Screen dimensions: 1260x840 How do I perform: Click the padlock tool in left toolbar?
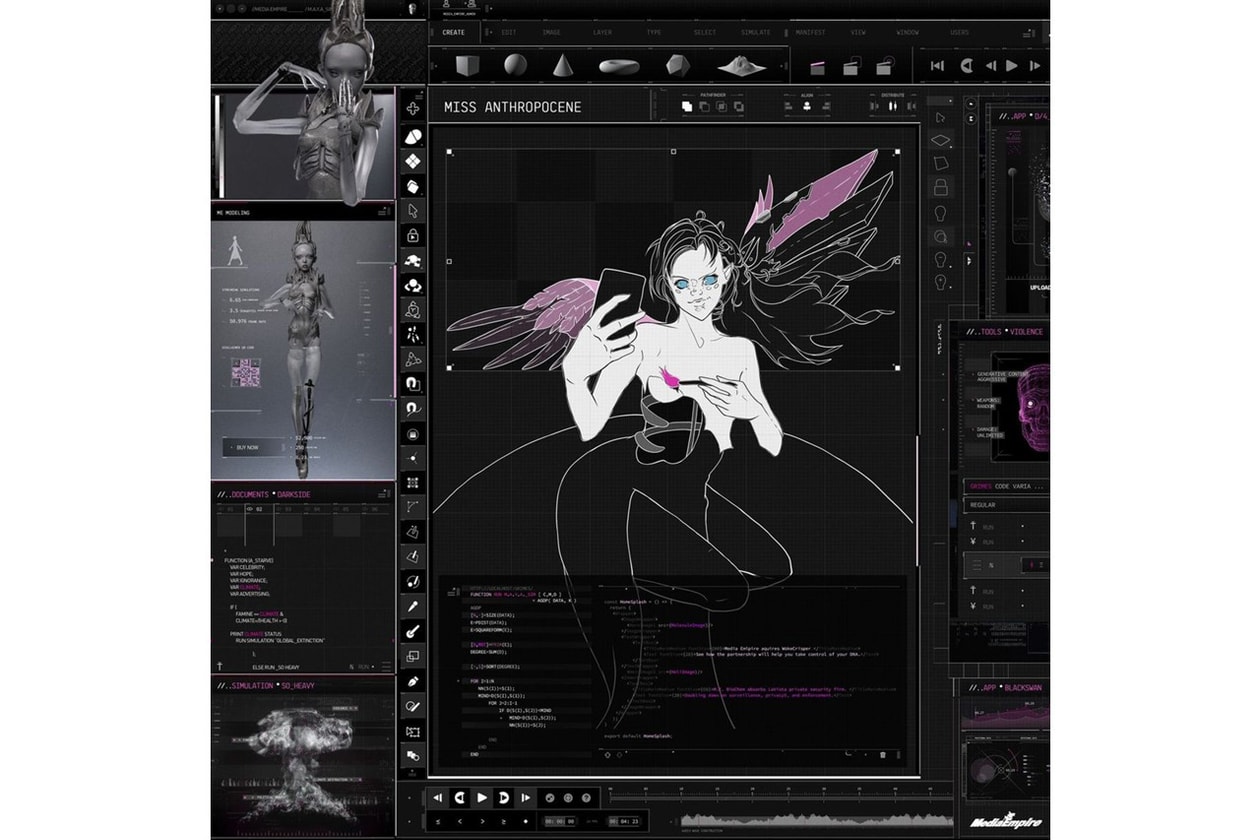click(x=413, y=236)
